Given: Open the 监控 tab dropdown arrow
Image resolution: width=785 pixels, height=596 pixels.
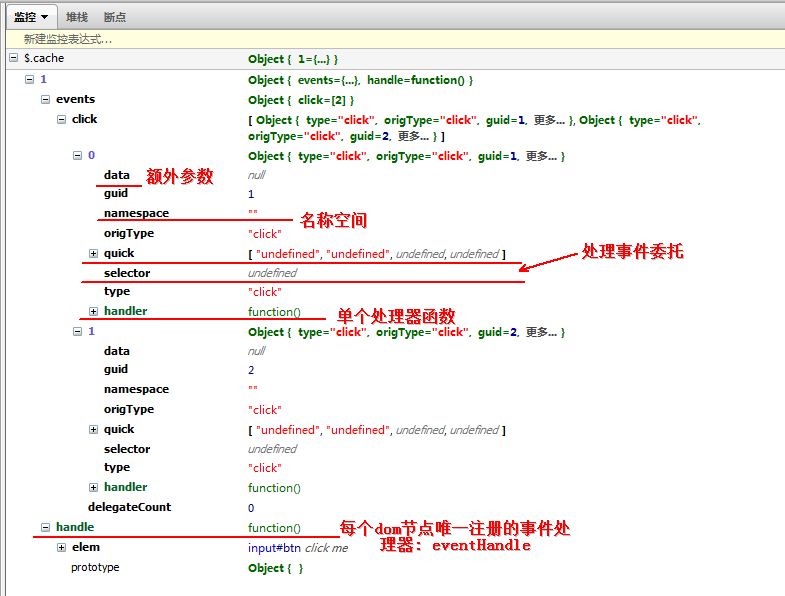Looking at the screenshot, I should pyautogui.click(x=45, y=17).
